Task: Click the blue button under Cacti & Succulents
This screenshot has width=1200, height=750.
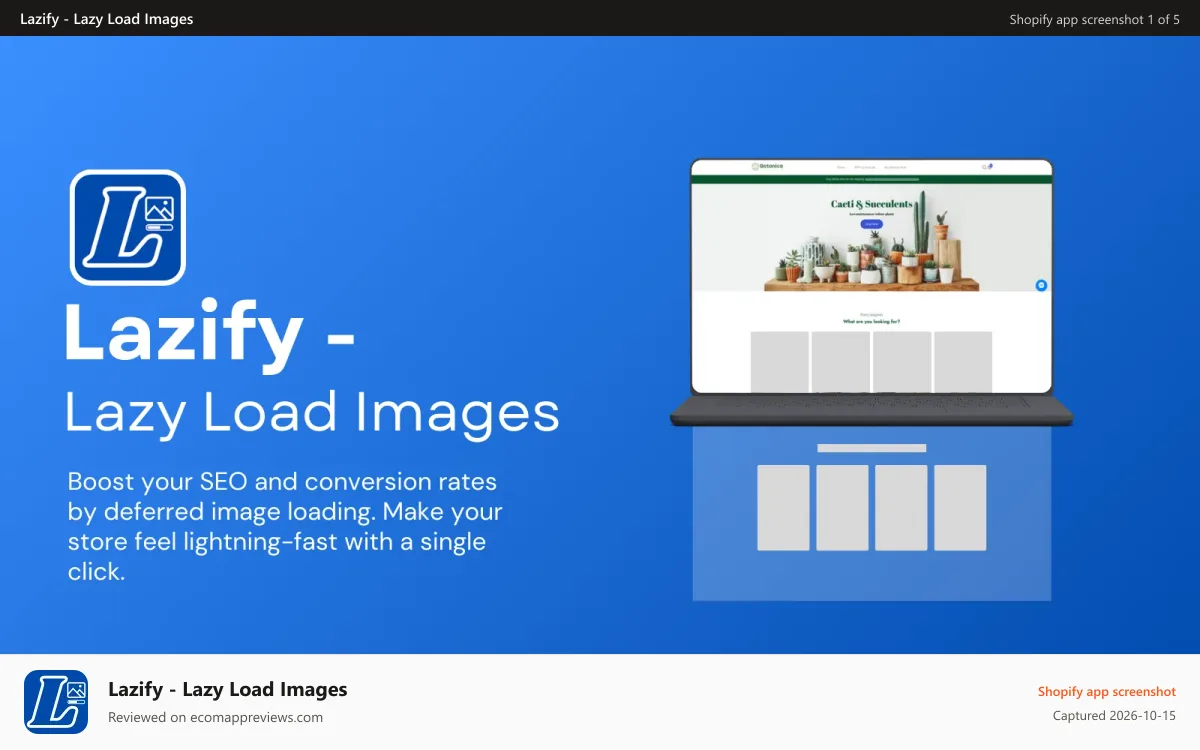Action: tap(872, 224)
